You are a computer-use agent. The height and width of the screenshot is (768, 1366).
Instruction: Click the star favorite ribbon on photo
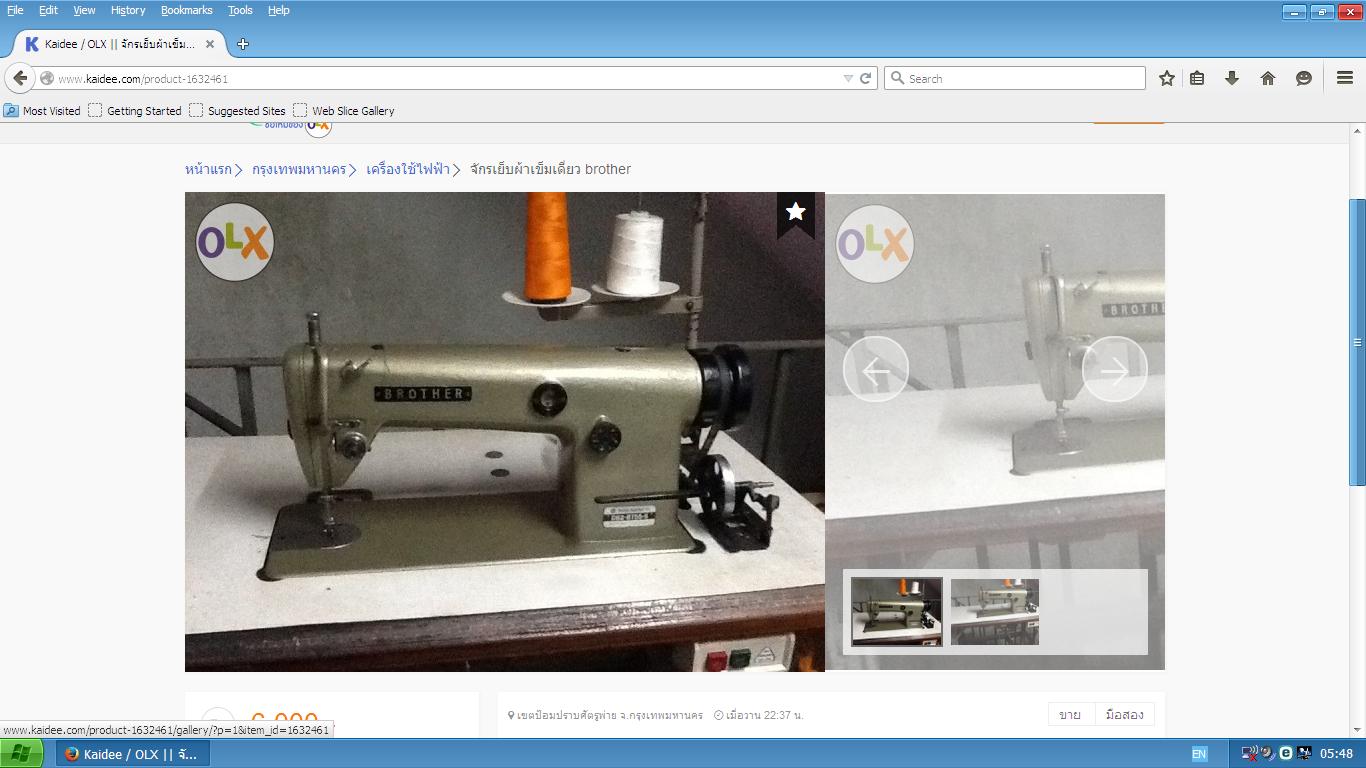[796, 214]
